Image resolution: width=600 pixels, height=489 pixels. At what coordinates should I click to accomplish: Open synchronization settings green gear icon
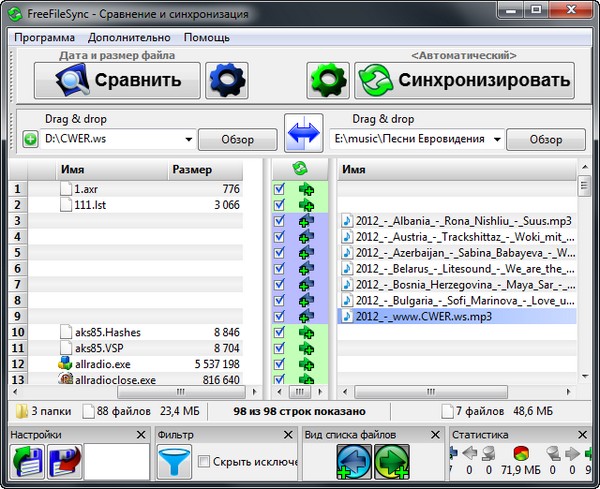(x=326, y=80)
